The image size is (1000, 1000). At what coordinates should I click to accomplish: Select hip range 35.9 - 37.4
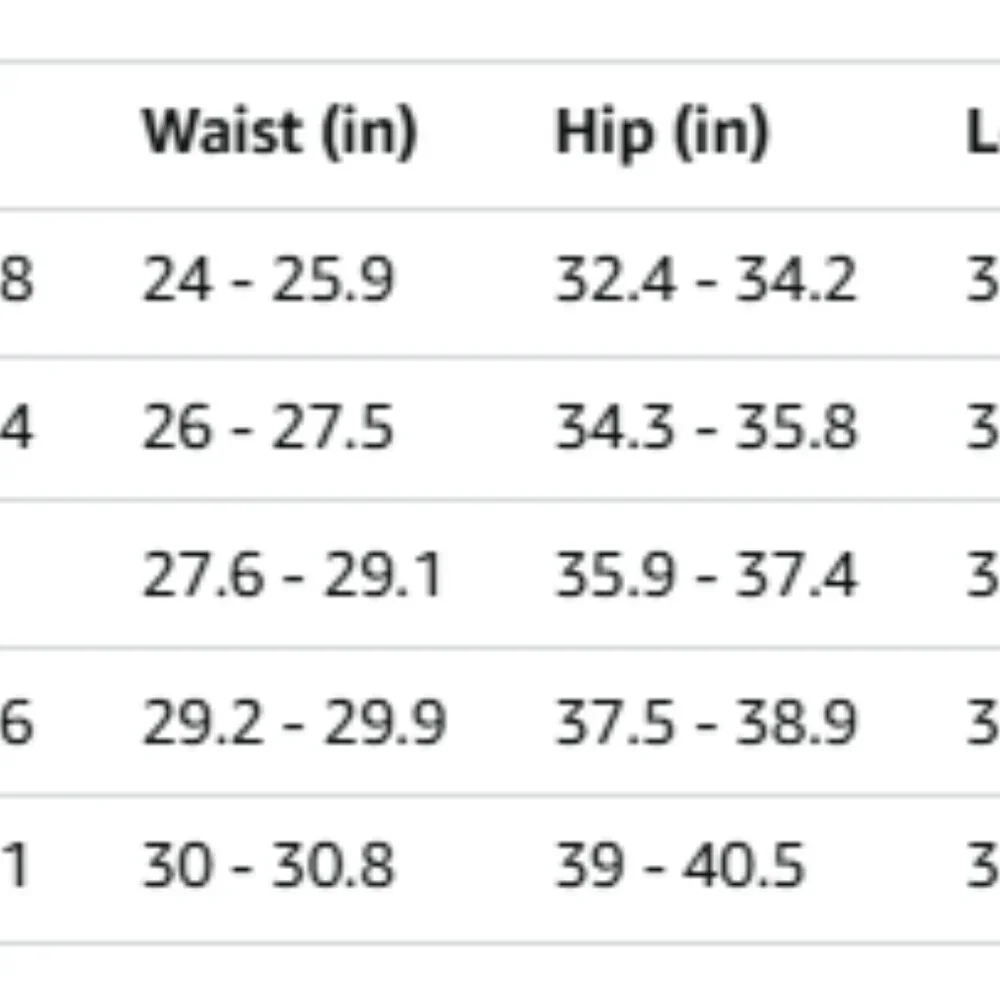coord(706,575)
